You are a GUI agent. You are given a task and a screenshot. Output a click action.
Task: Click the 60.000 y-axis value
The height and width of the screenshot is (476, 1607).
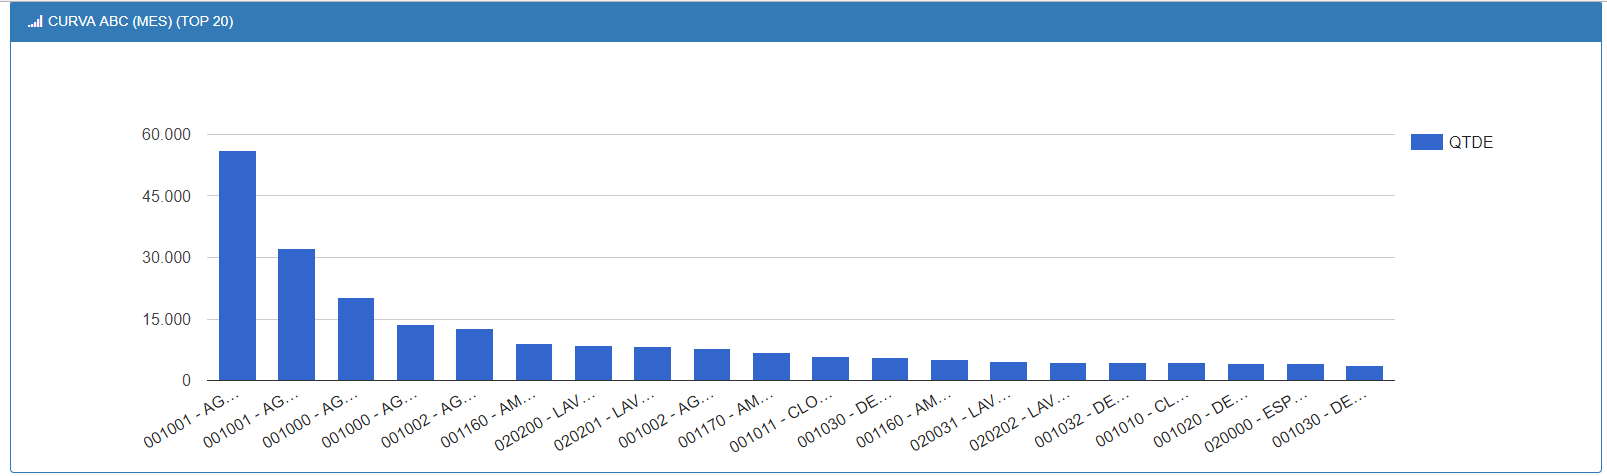(x=166, y=134)
